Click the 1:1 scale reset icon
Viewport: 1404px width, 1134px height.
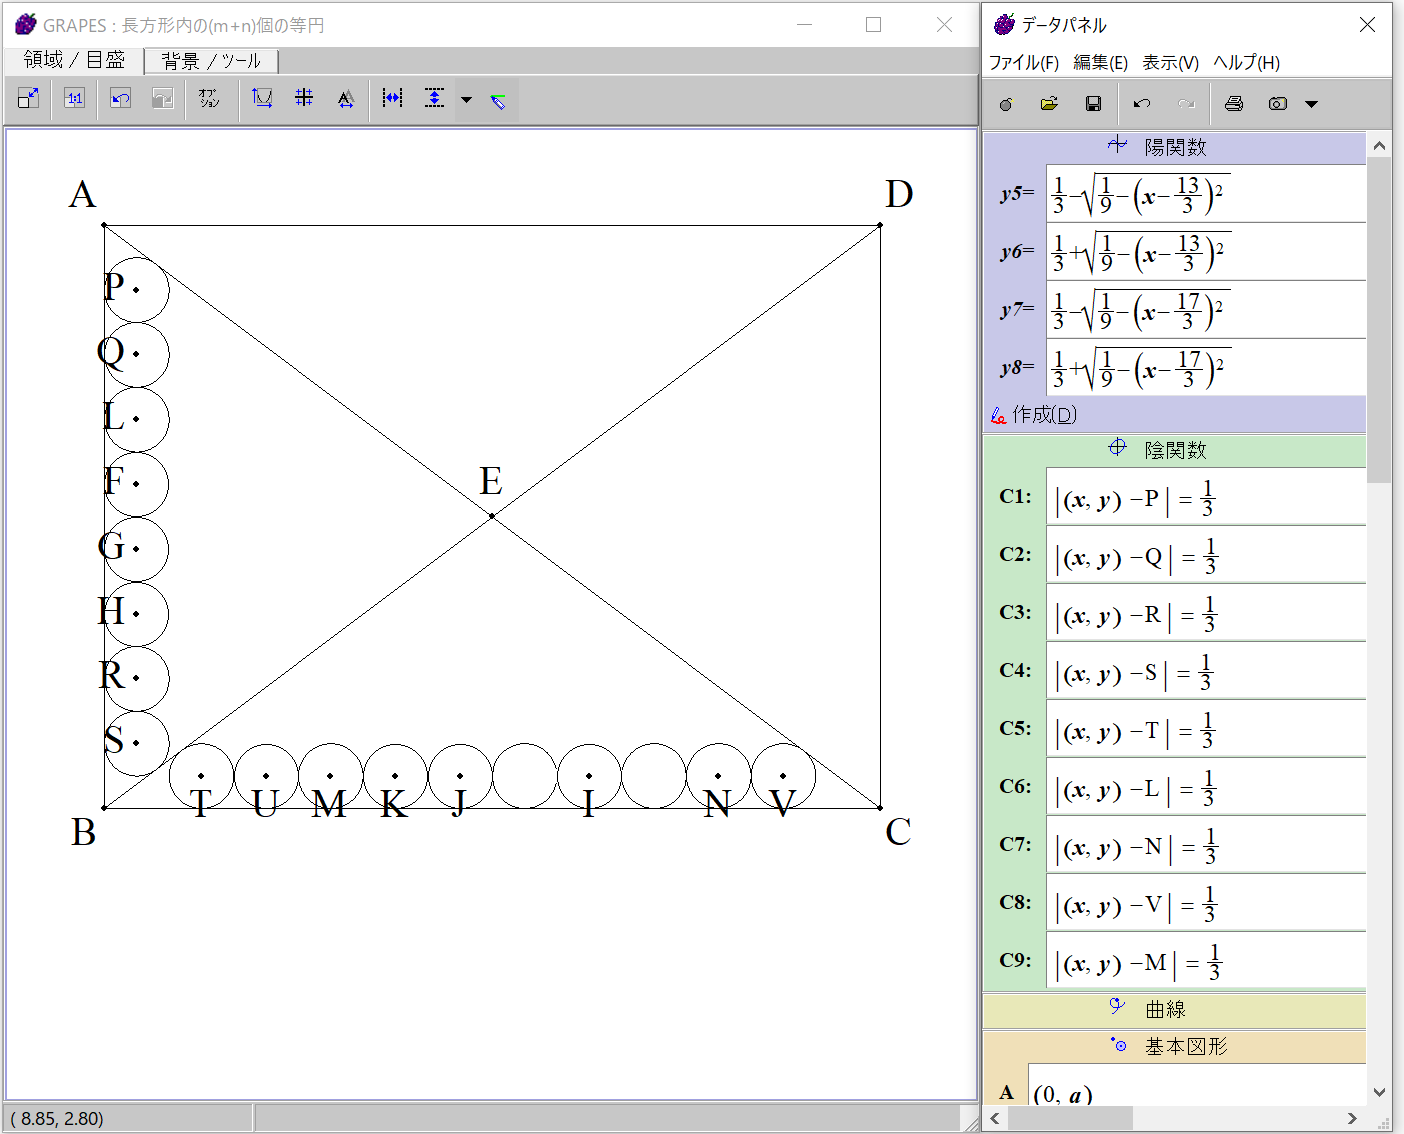coord(74,98)
